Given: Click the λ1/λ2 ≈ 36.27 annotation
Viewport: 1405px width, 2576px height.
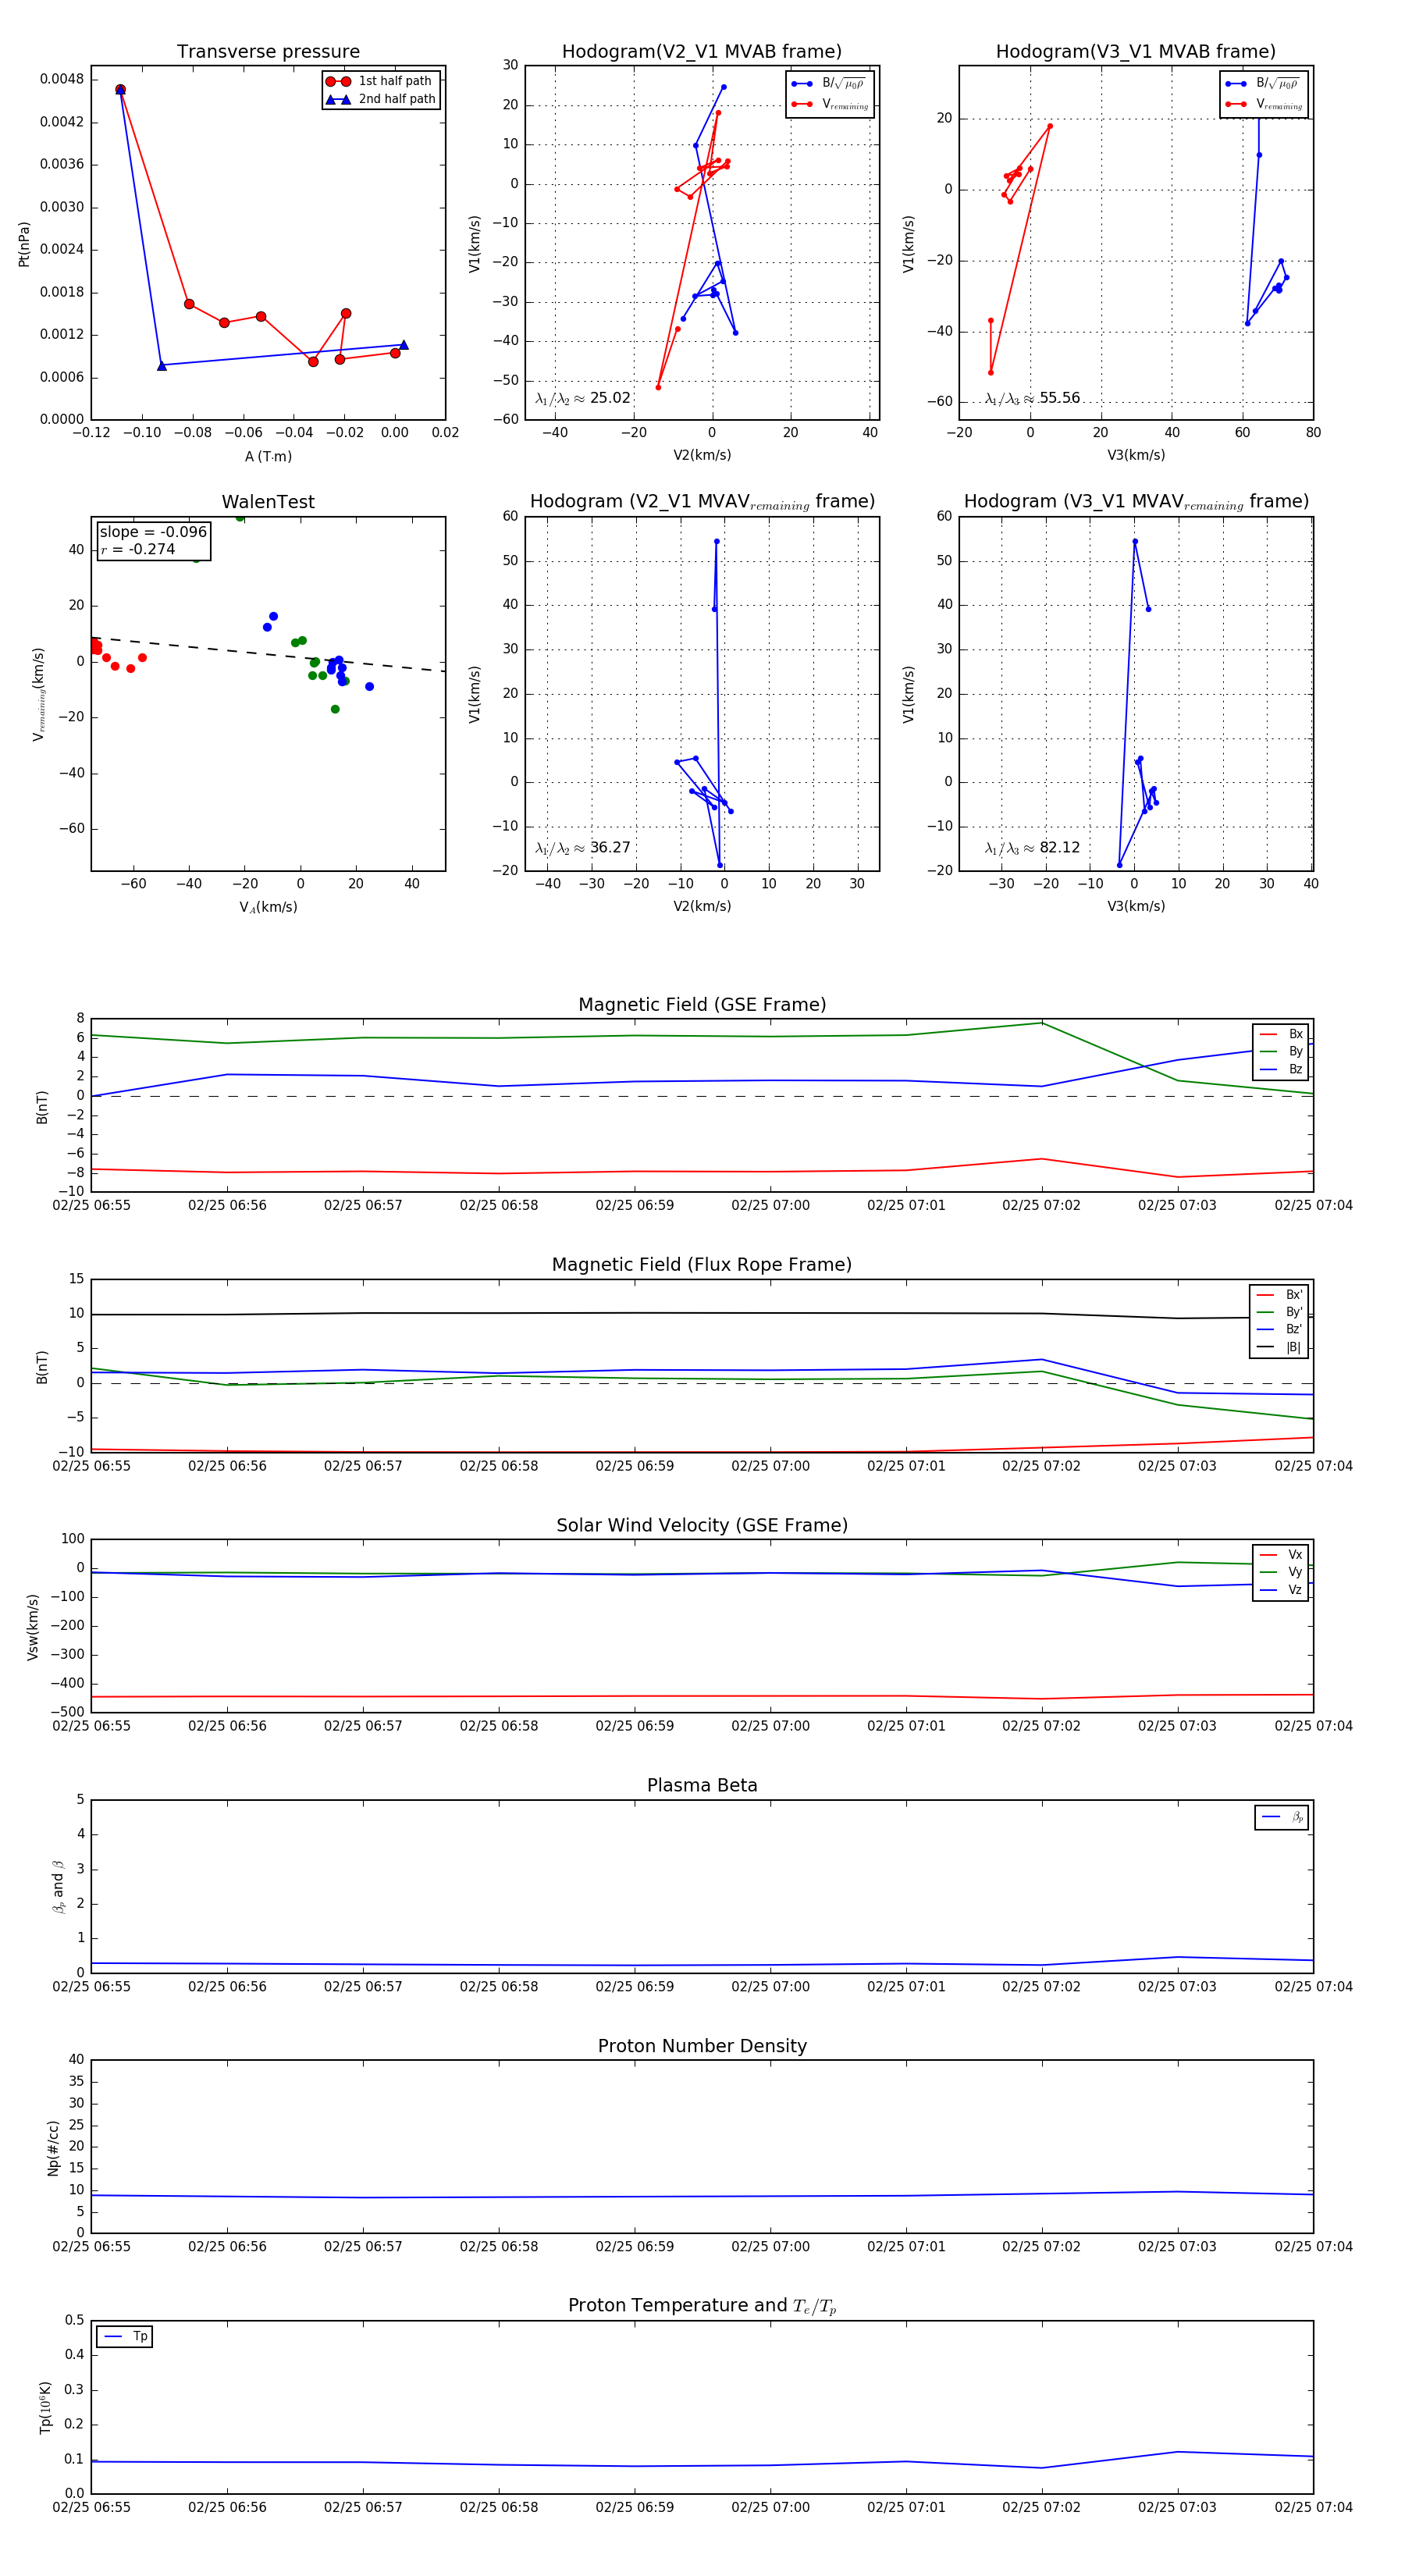Looking at the screenshot, I should pos(583,848).
